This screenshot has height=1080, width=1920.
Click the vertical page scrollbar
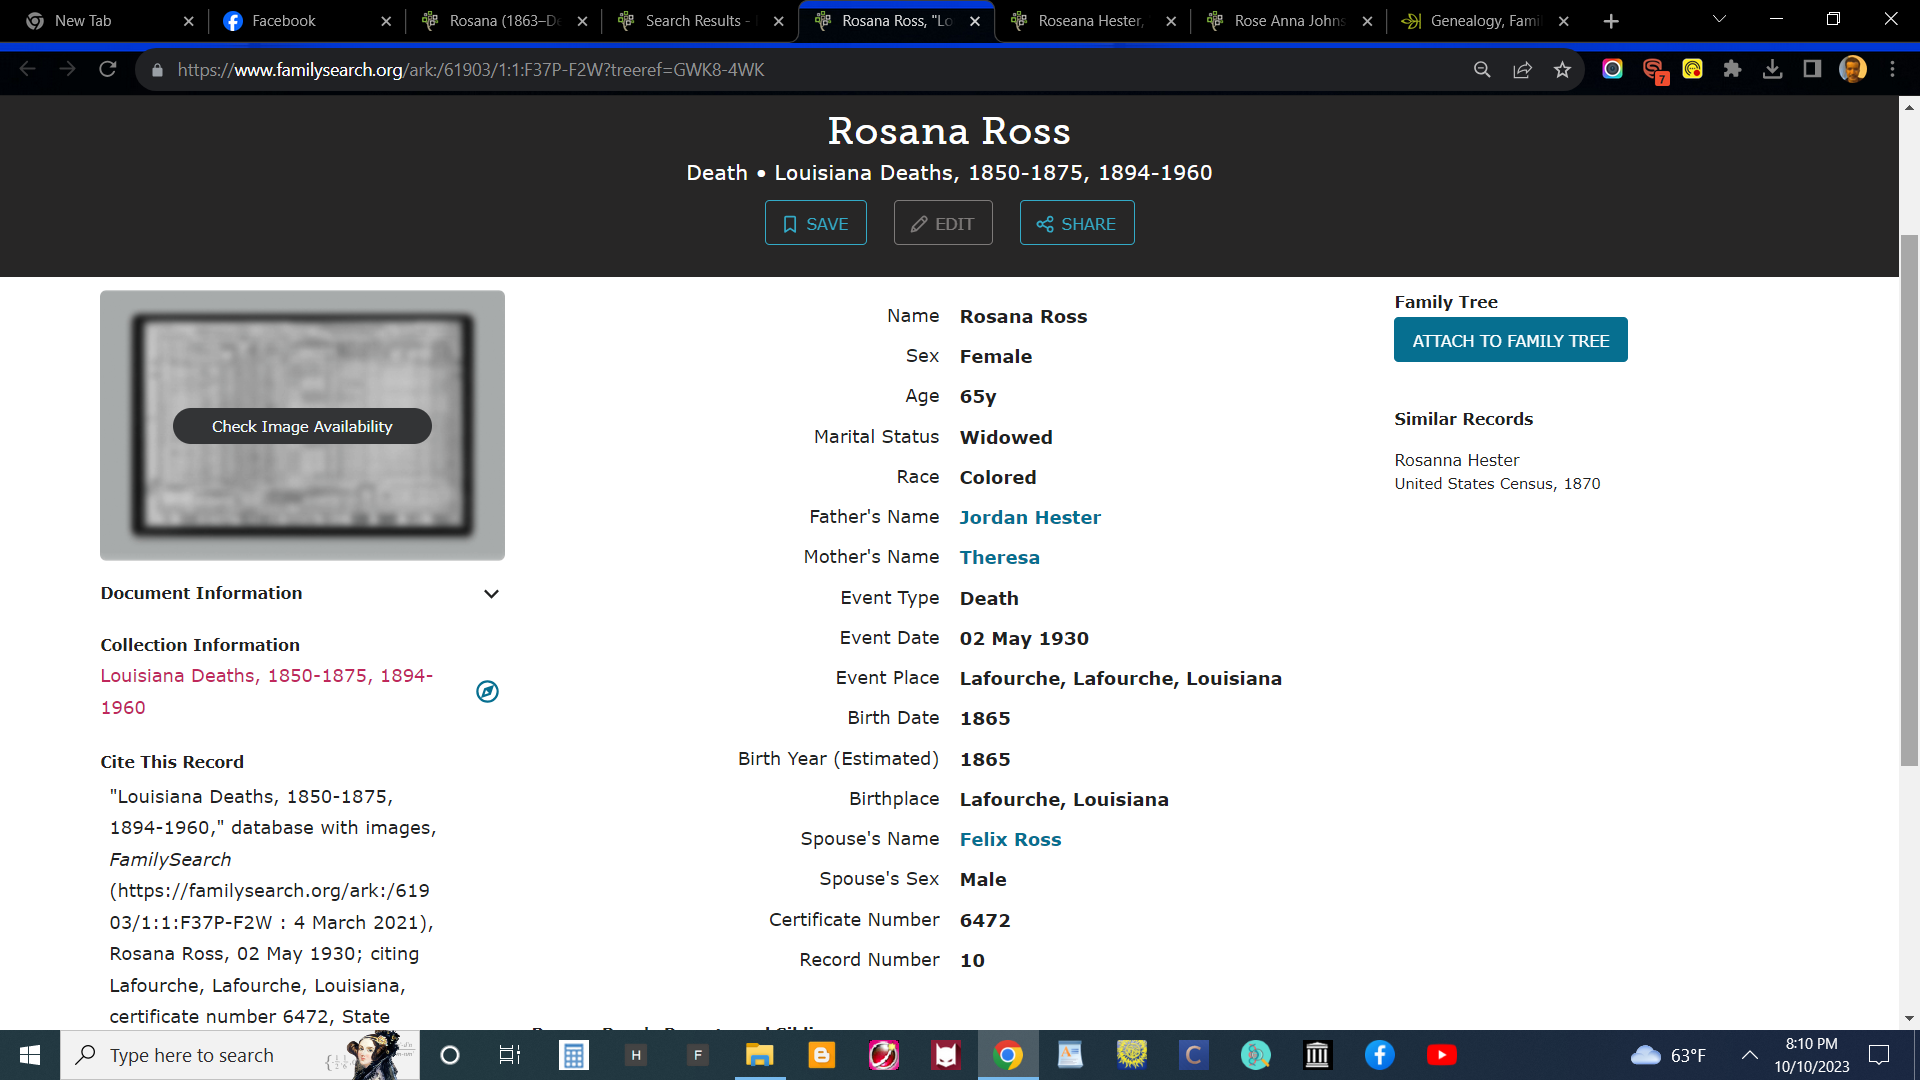pos(1909,500)
